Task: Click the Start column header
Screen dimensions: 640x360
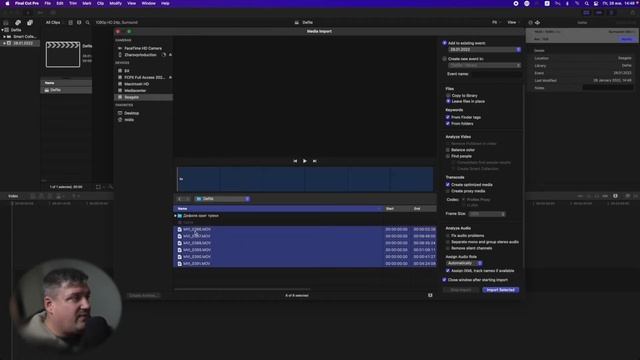Action: pyautogui.click(x=397, y=209)
